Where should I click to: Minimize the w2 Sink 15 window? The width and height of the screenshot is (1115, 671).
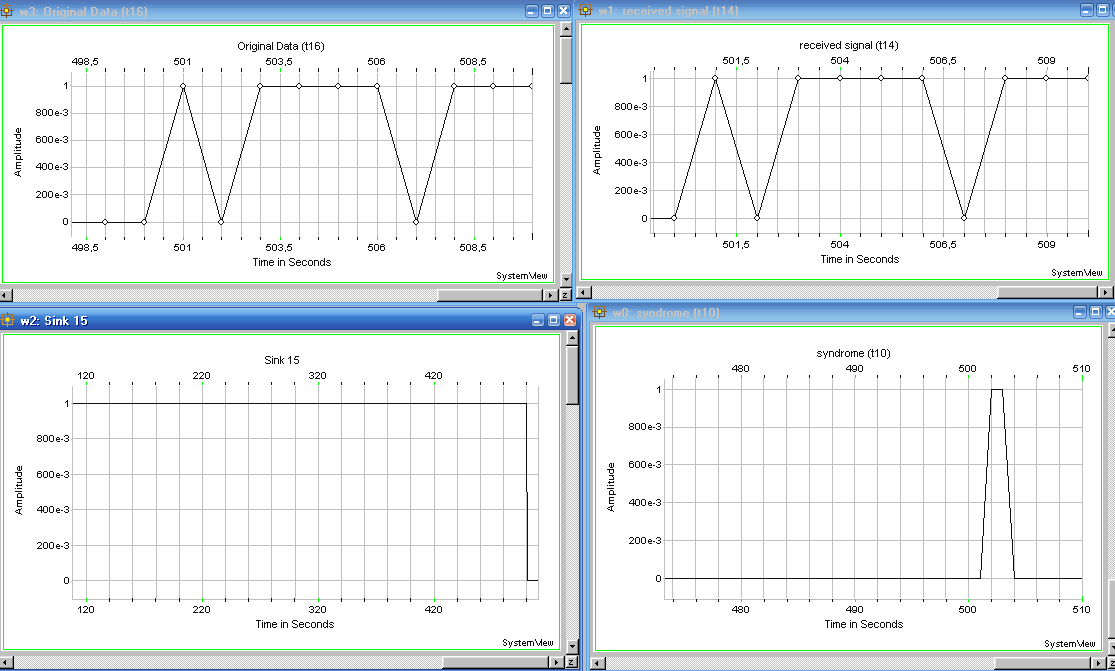click(538, 321)
